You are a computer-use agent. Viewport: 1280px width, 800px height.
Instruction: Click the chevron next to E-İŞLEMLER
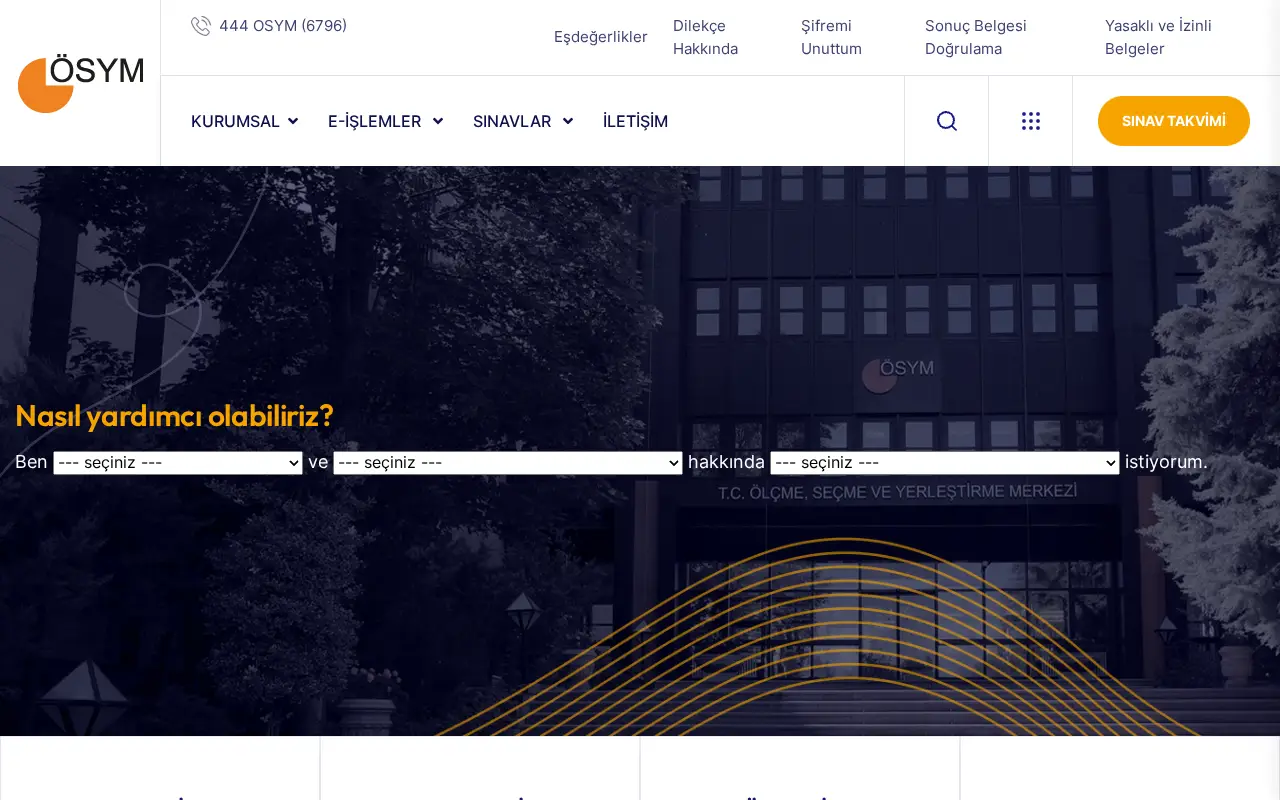pyautogui.click(x=438, y=121)
